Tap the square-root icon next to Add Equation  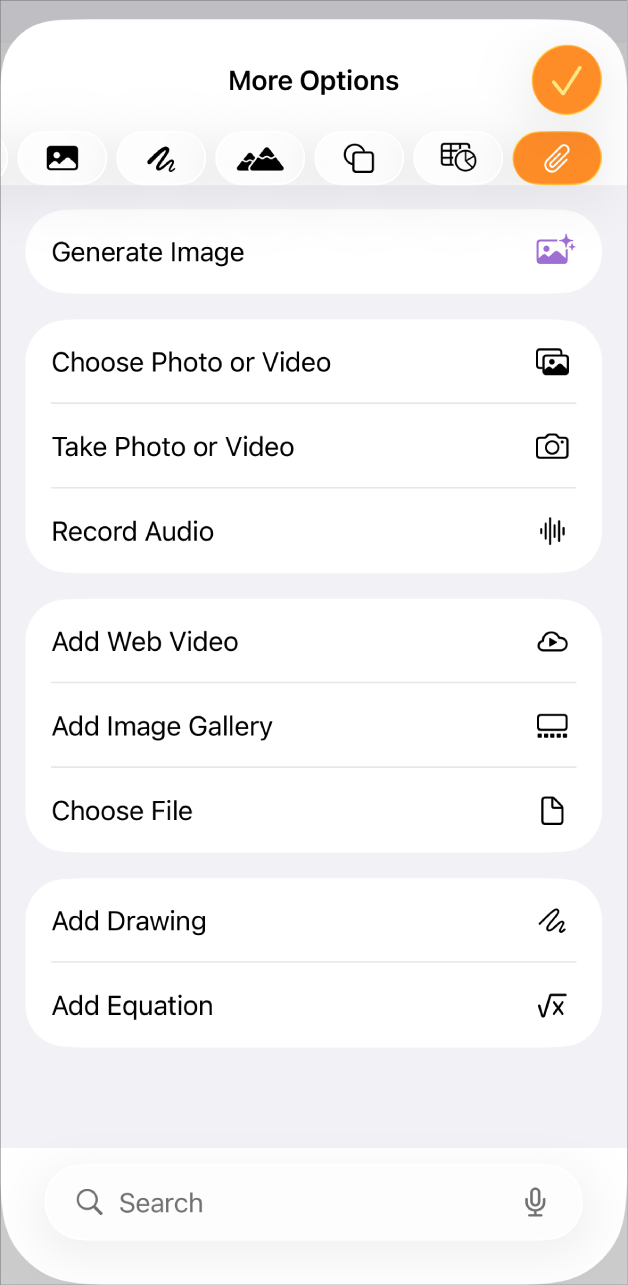click(x=552, y=1006)
